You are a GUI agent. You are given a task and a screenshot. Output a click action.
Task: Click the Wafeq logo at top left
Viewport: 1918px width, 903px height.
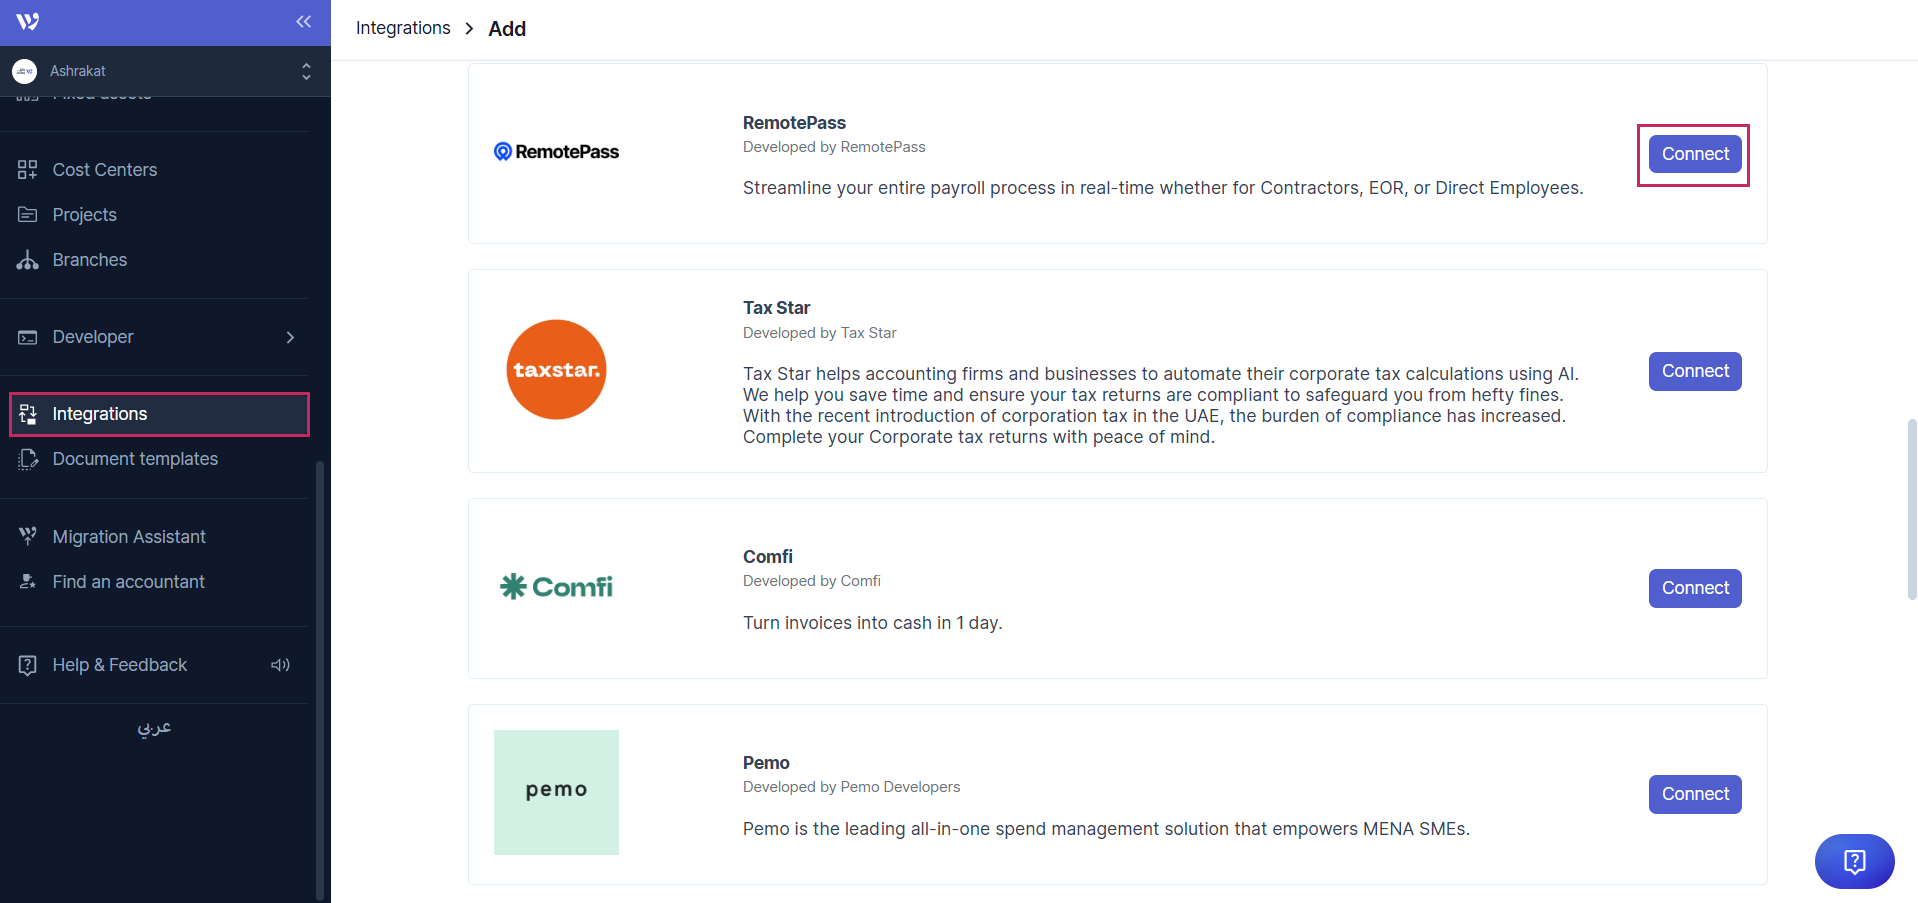[x=28, y=22]
